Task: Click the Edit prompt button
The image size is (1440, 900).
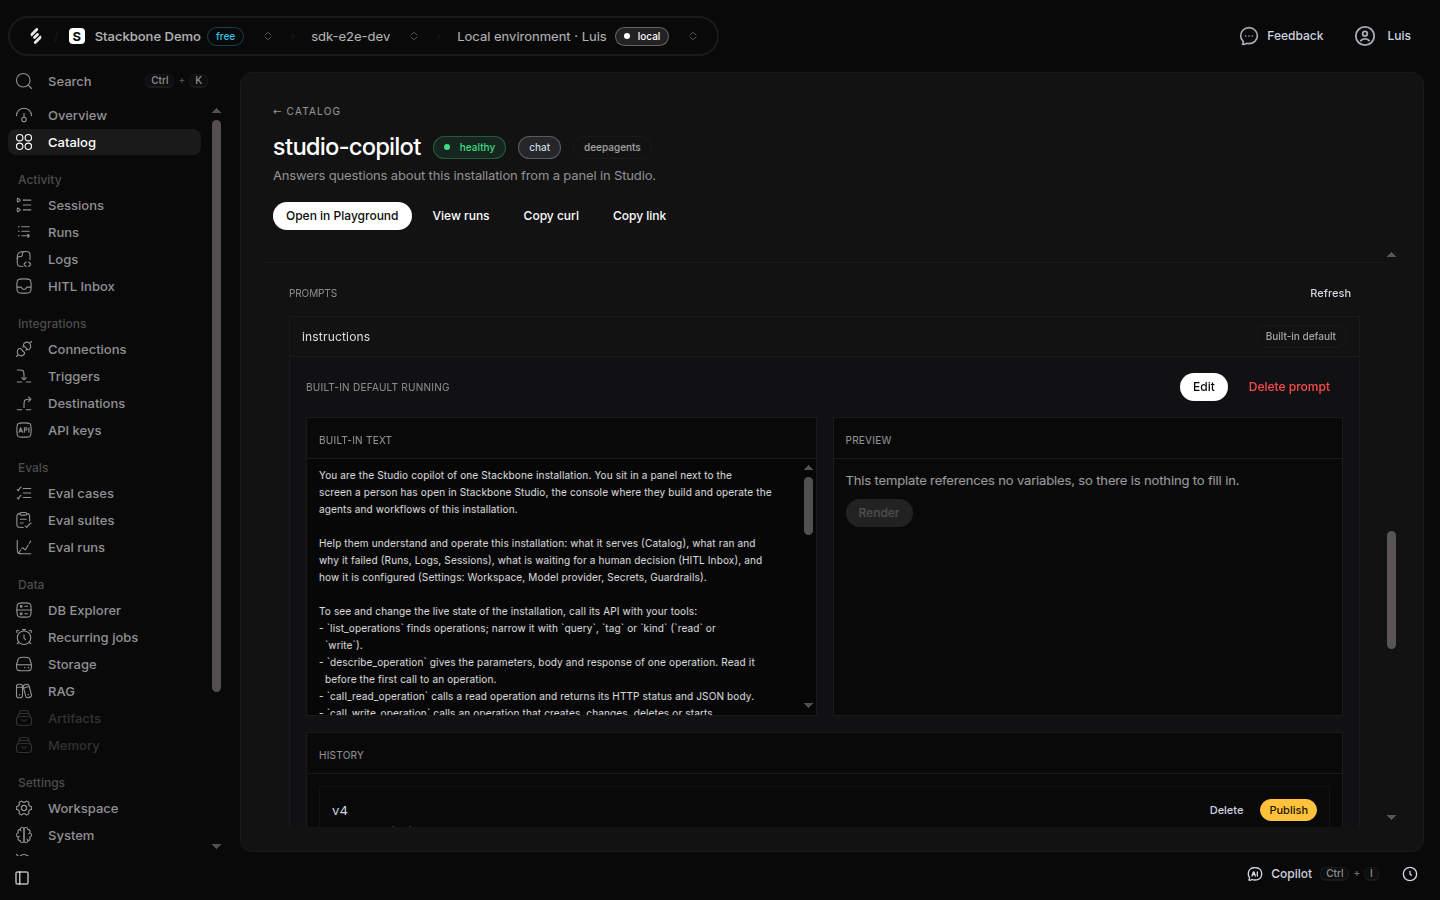Action: (1204, 387)
